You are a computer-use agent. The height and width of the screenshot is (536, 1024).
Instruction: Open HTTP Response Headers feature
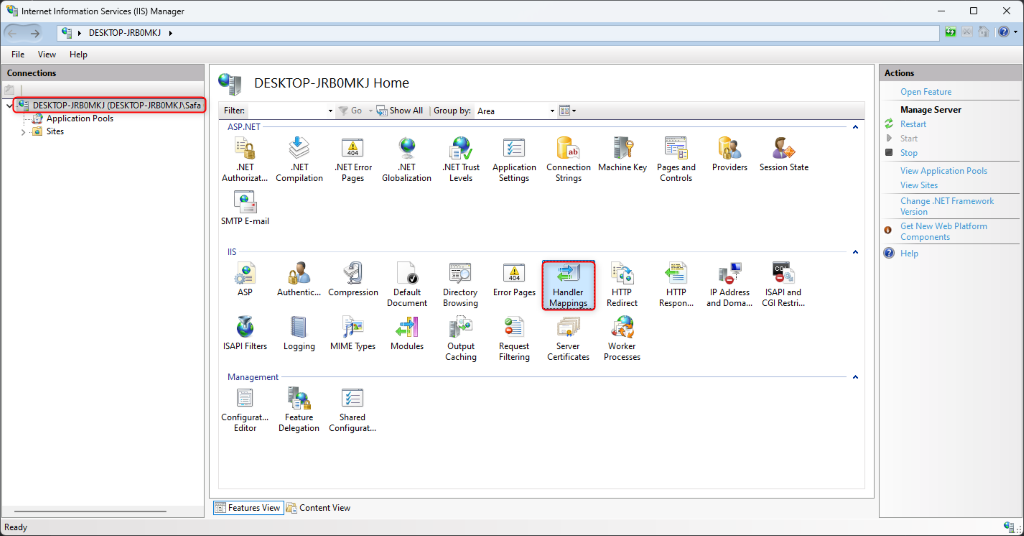tap(676, 285)
